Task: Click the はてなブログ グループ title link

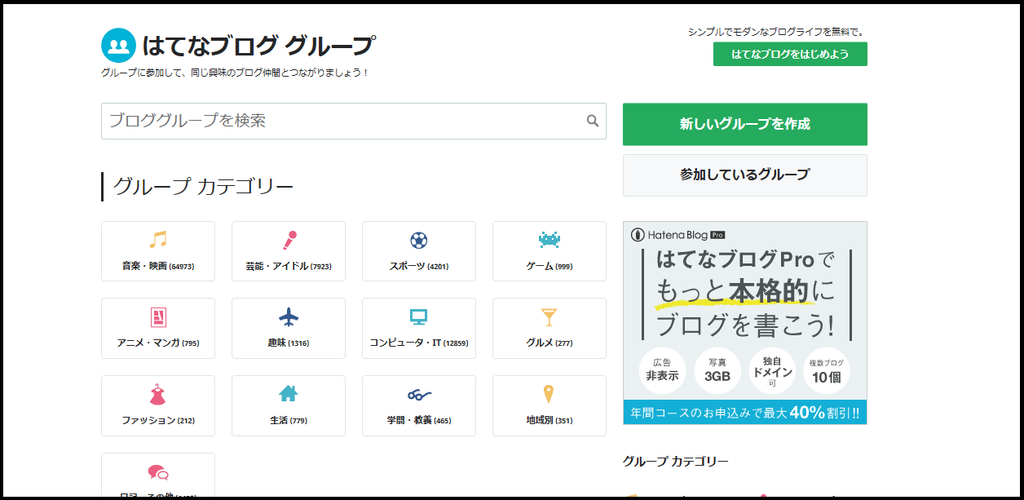Action: (x=259, y=45)
